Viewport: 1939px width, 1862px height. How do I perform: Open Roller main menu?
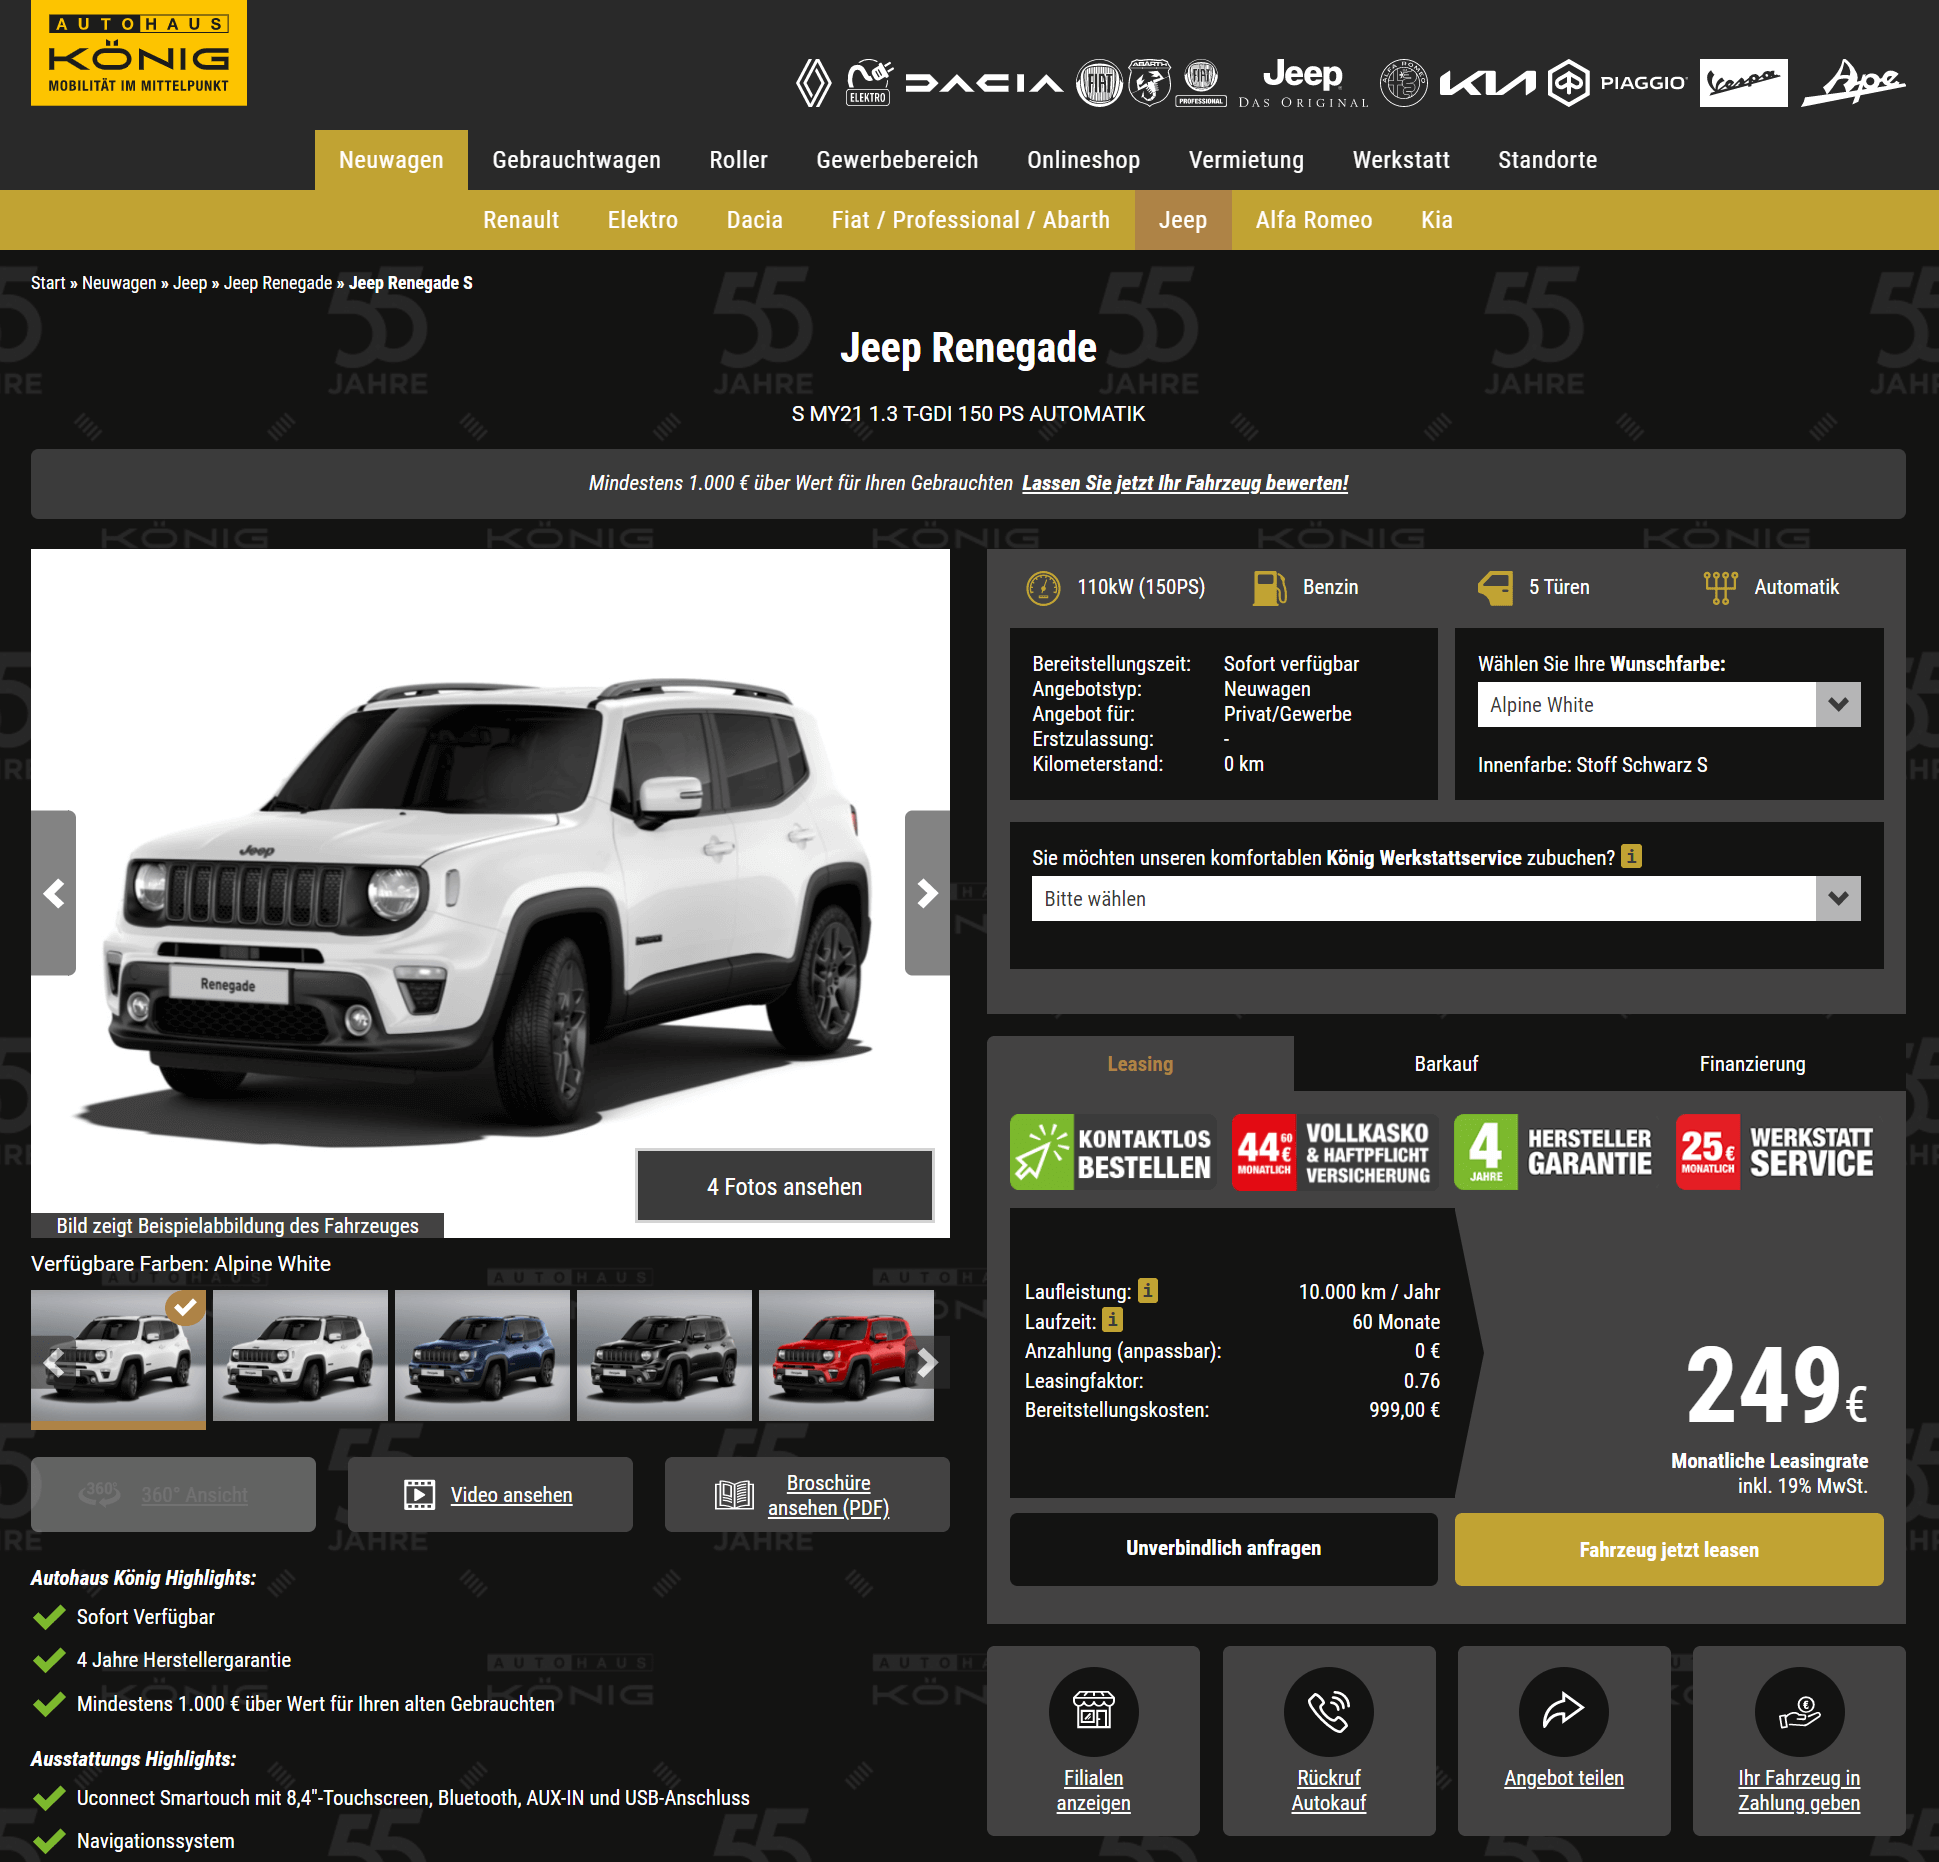point(738,160)
